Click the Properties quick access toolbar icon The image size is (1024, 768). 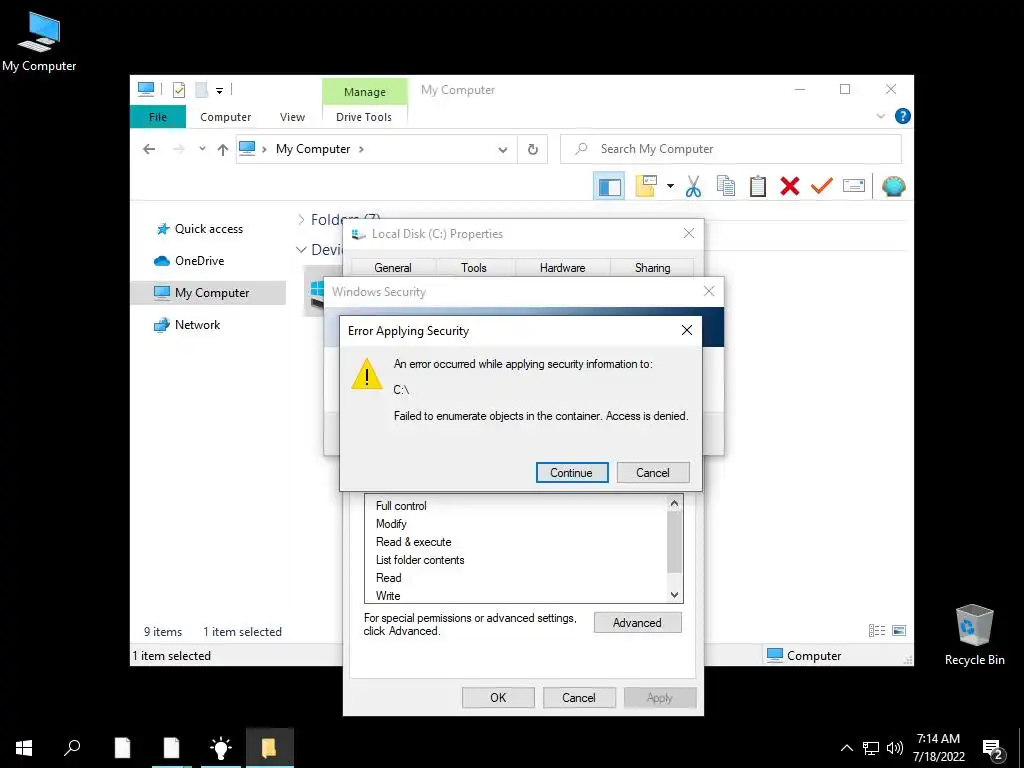pos(178,90)
